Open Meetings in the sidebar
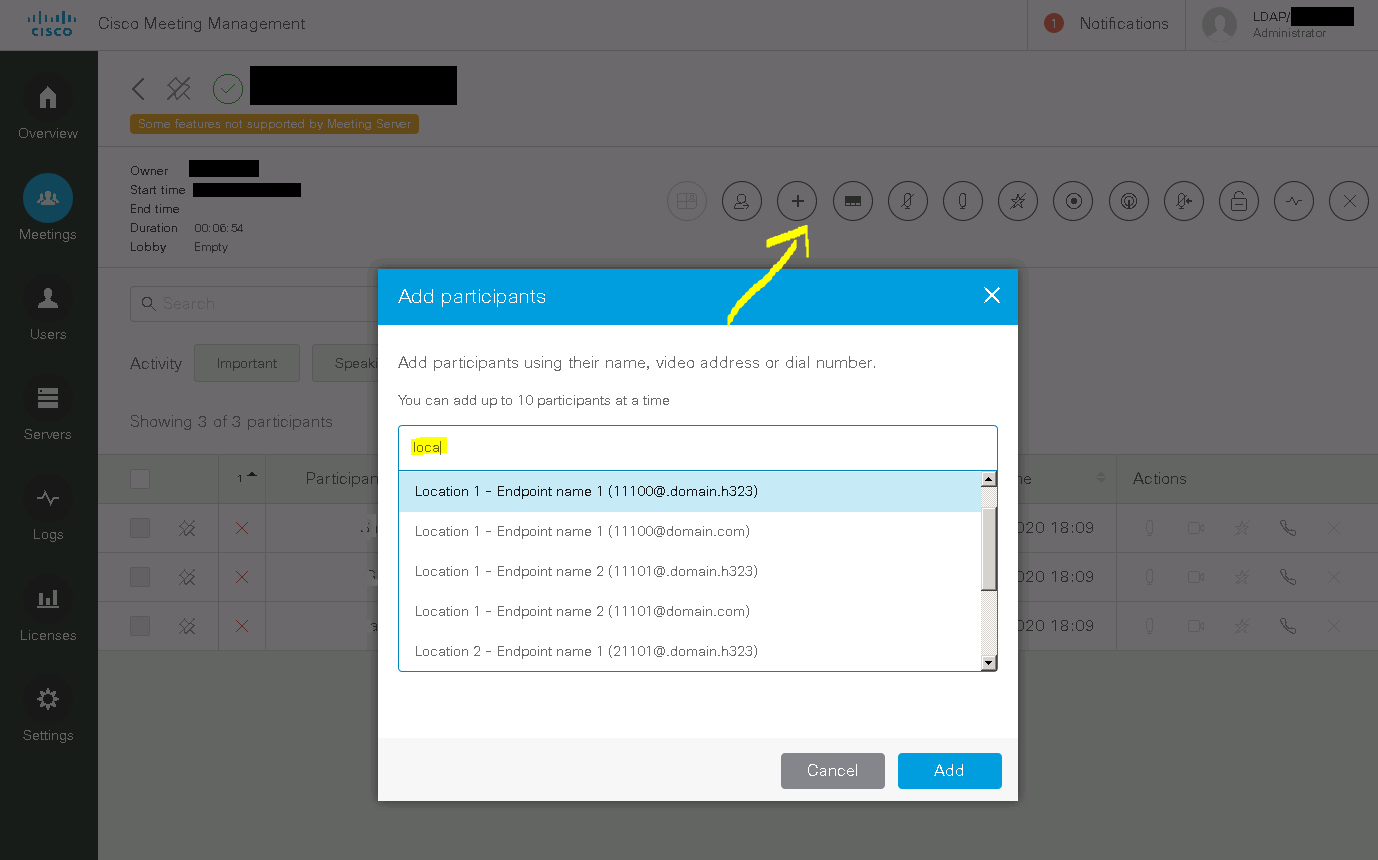Viewport: 1378px width, 860px height. pyautogui.click(x=48, y=210)
